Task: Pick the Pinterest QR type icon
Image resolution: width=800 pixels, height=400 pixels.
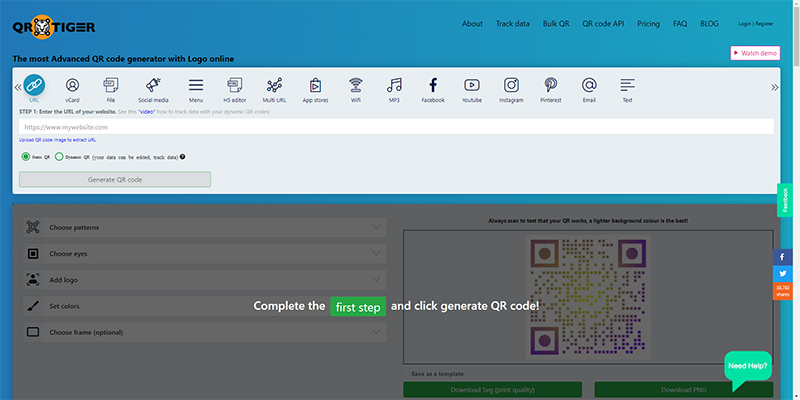Action: (x=551, y=85)
